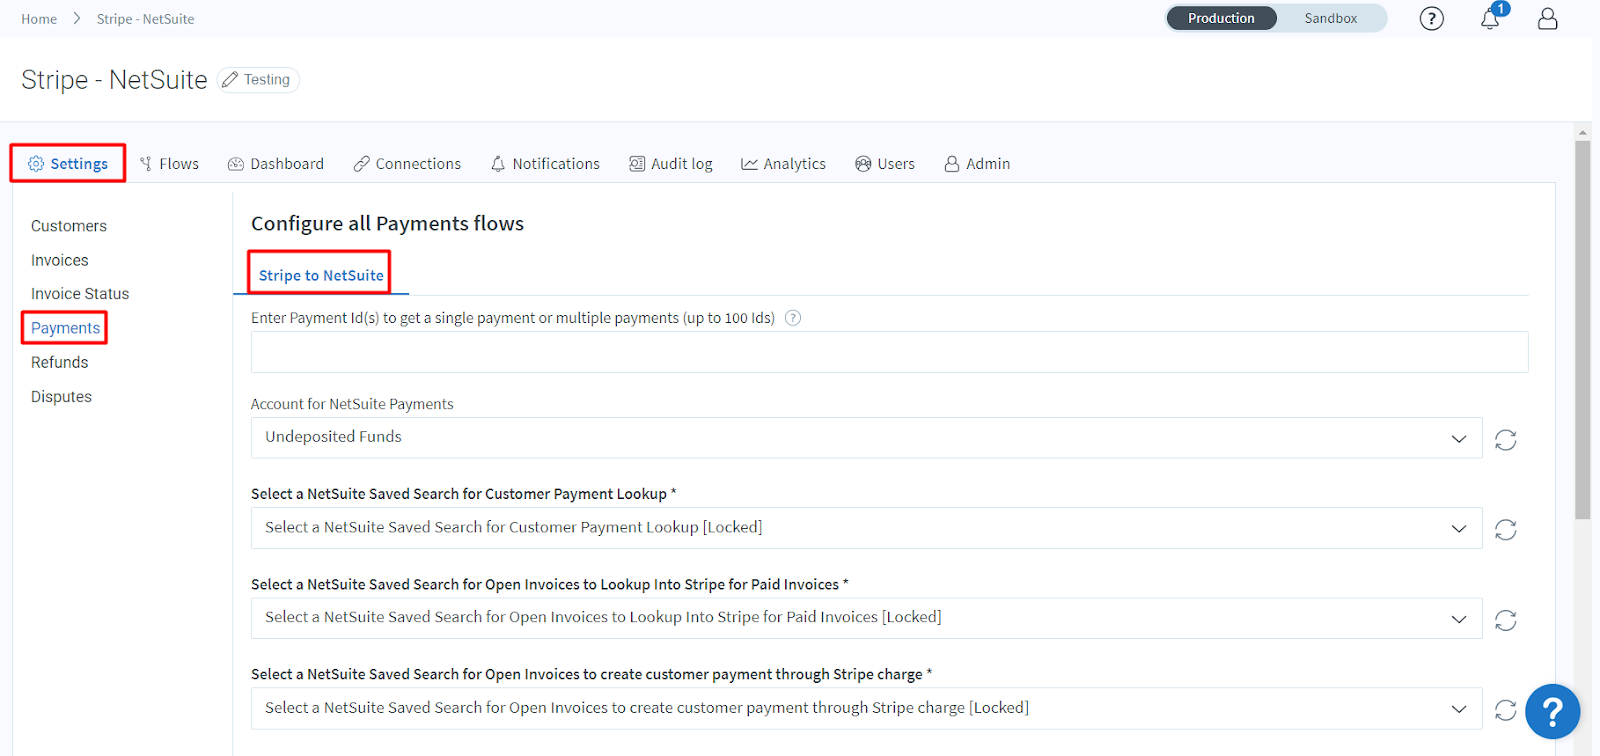This screenshot has height=756, width=1600.
Task: Refresh the create customer payment through Stripe charge list
Action: tap(1505, 710)
